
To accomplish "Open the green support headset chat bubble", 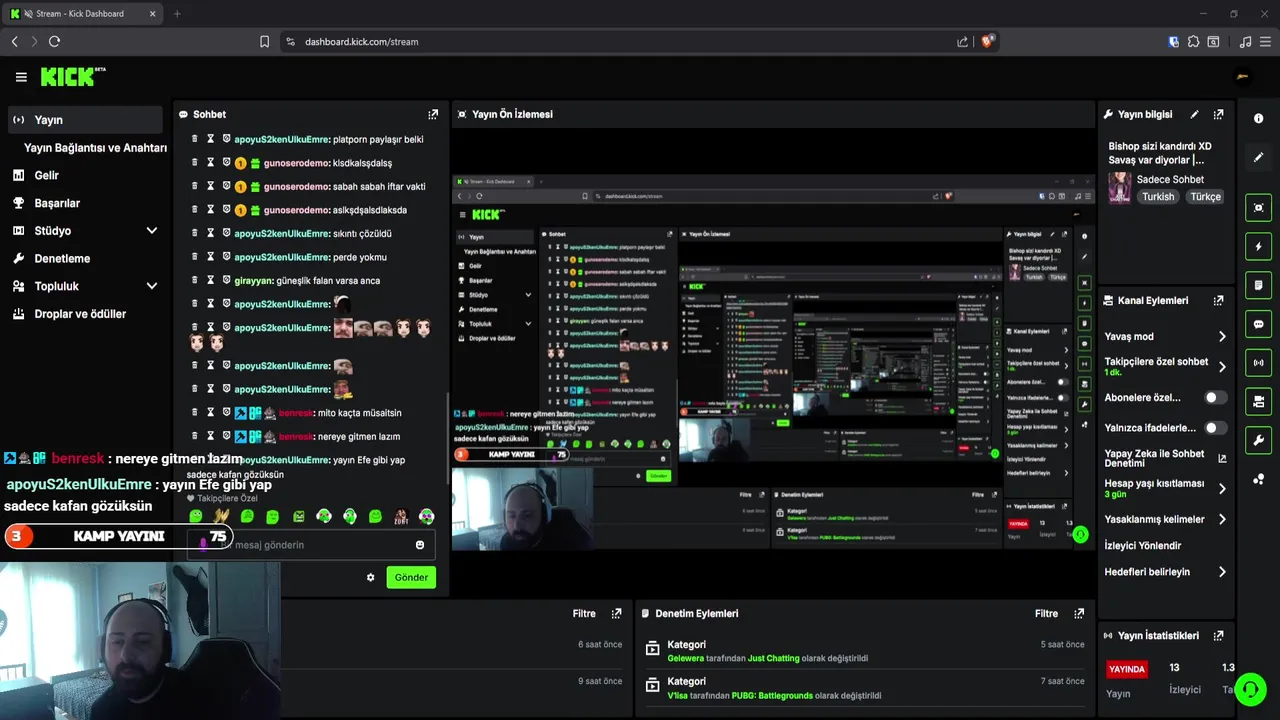I will tap(1250, 690).
